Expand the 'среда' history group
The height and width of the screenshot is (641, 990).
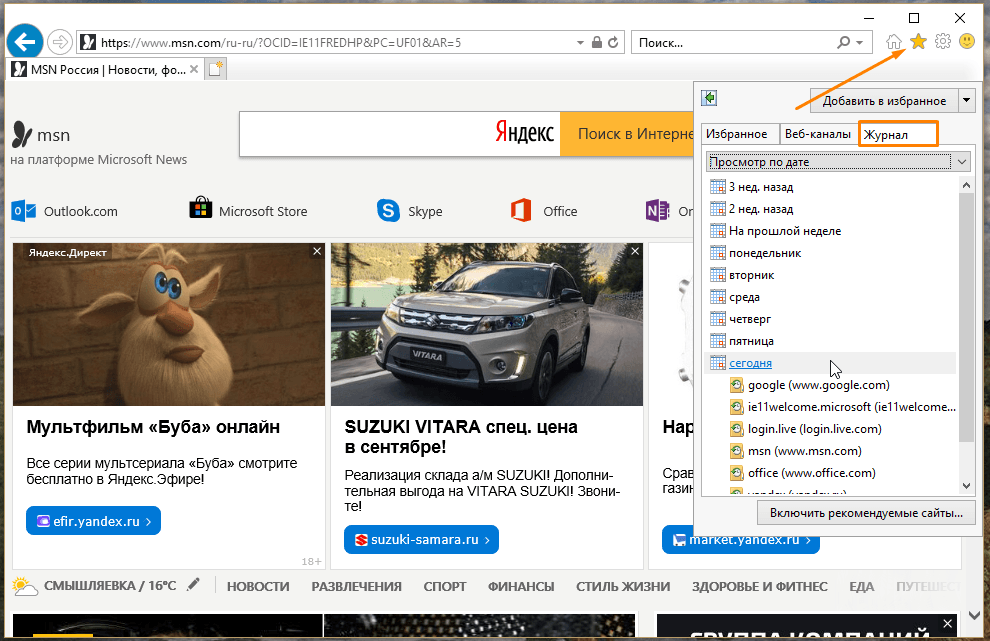[x=744, y=297]
